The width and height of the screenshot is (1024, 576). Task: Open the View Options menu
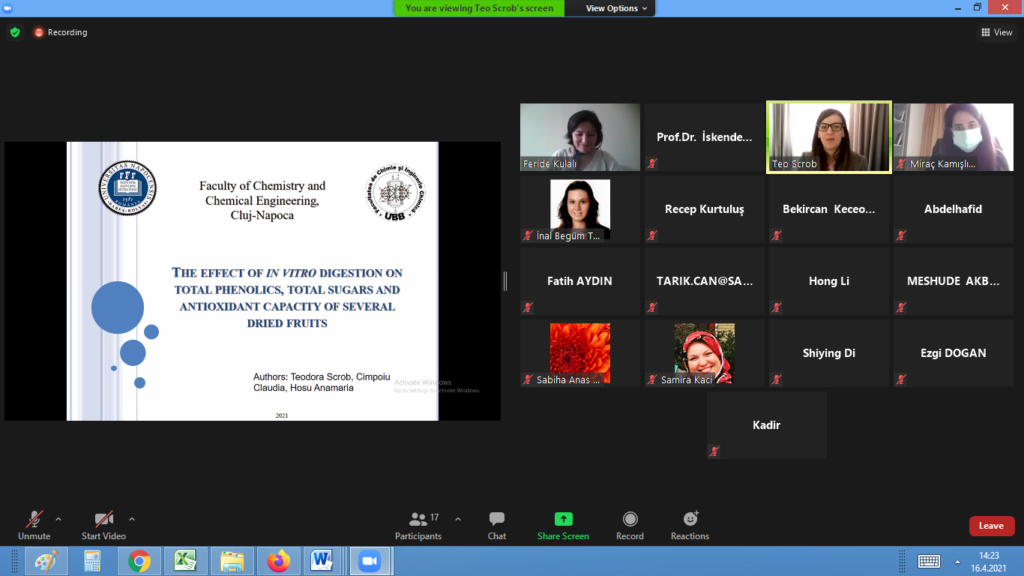pyautogui.click(x=616, y=8)
